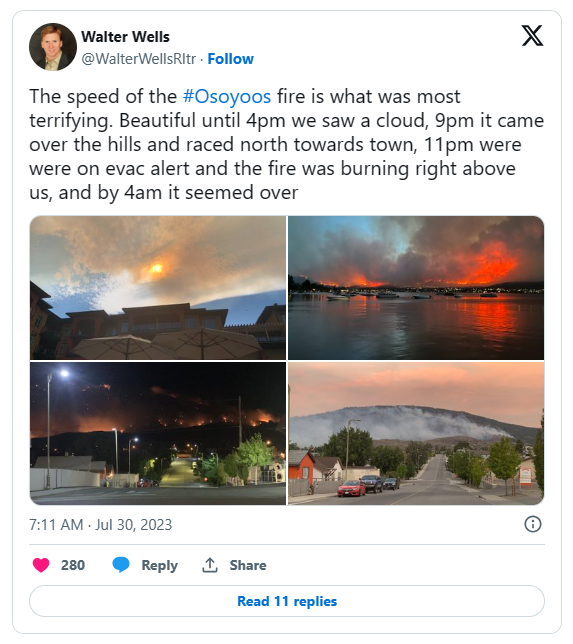Image resolution: width=573 pixels, height=644 pixels.
Task: Open the lake with red fire glow photo
Action: click(x=416, y=288)
